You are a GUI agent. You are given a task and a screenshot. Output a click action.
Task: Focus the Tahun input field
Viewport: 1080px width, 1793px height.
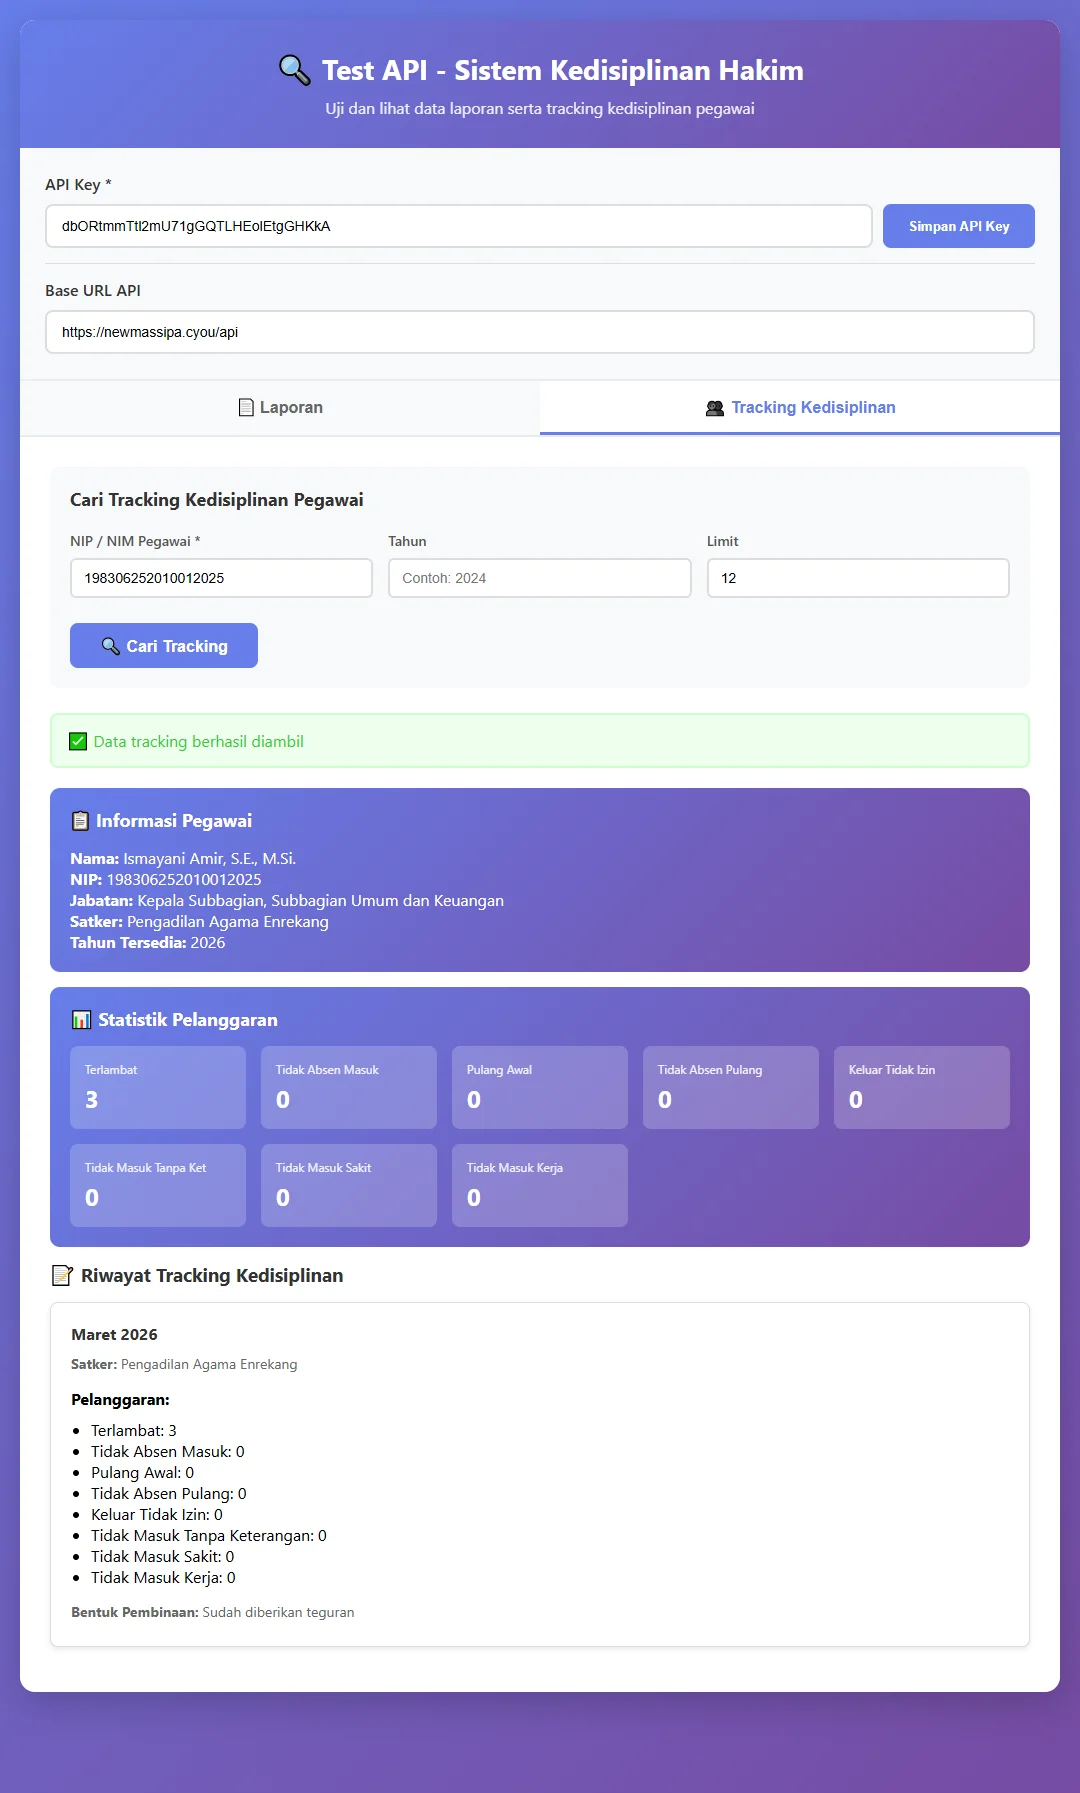coord(540,578)
